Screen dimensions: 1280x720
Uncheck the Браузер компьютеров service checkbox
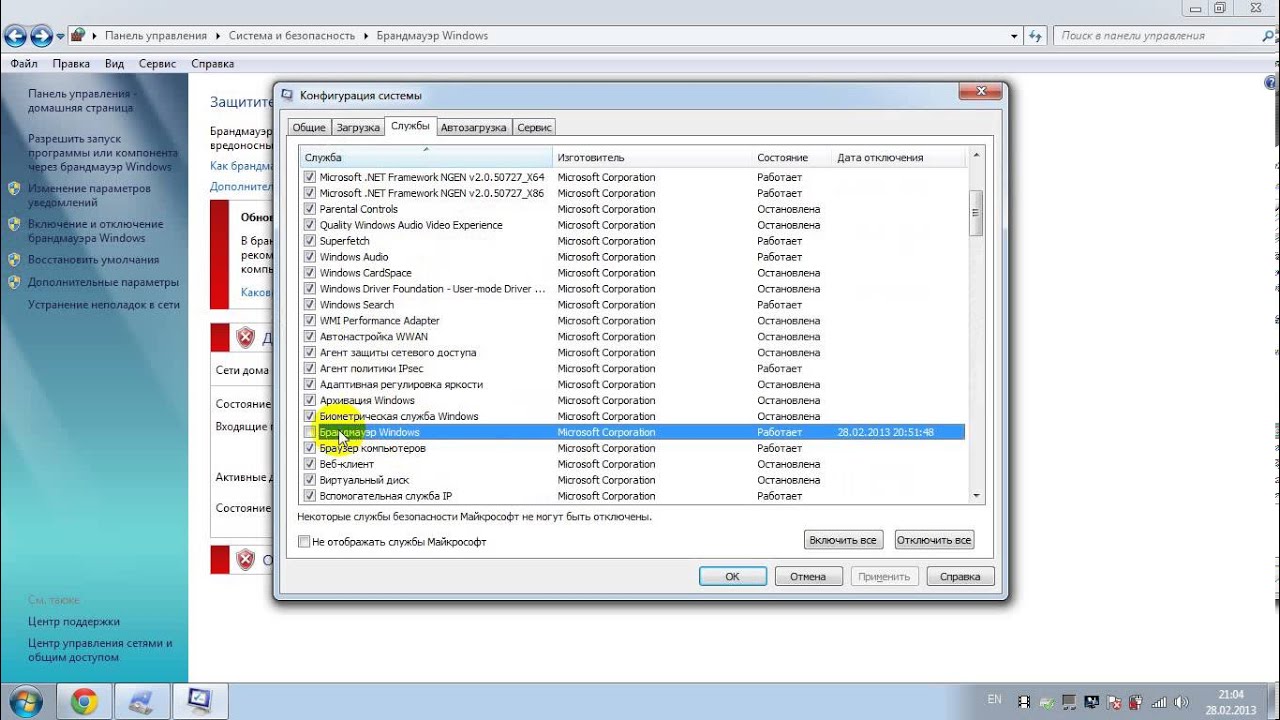[310, 448]
